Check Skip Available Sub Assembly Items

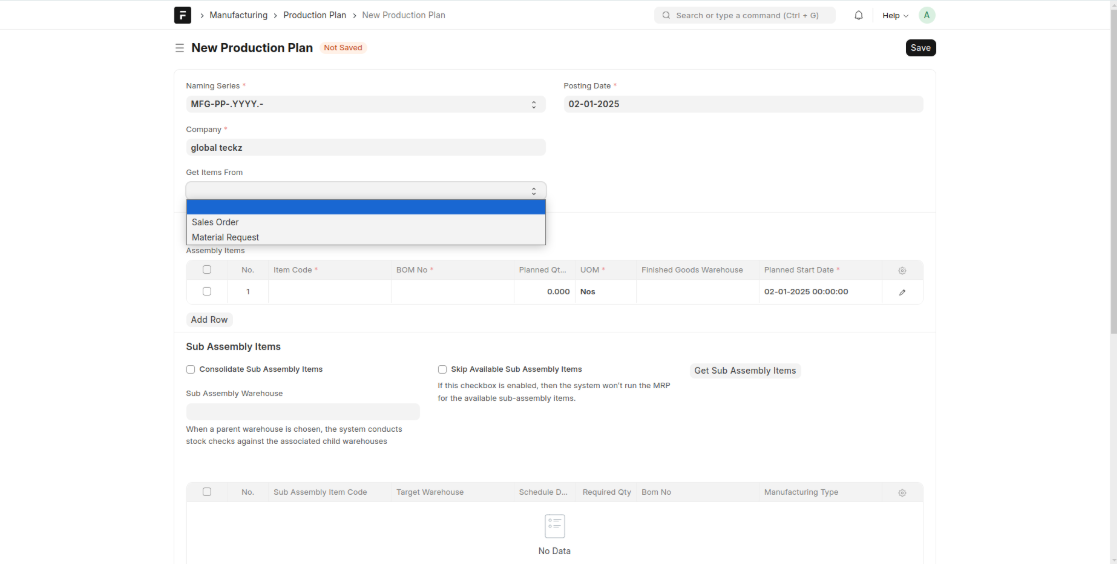[442, 369]
